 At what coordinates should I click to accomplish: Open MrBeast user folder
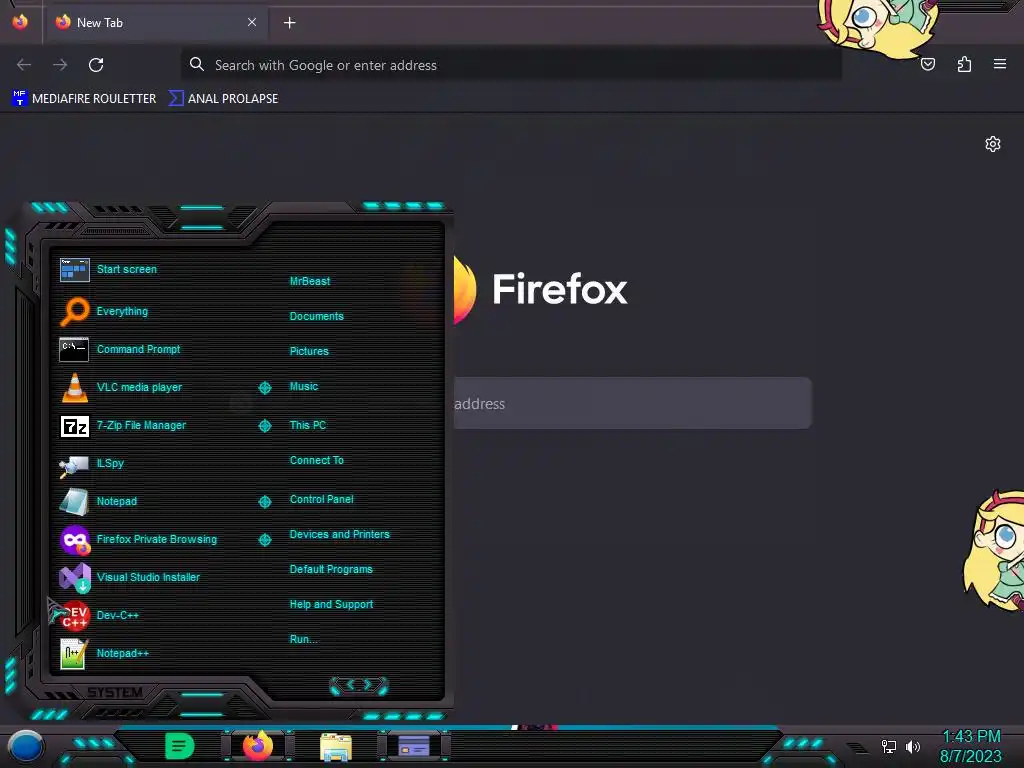(310, 281)
